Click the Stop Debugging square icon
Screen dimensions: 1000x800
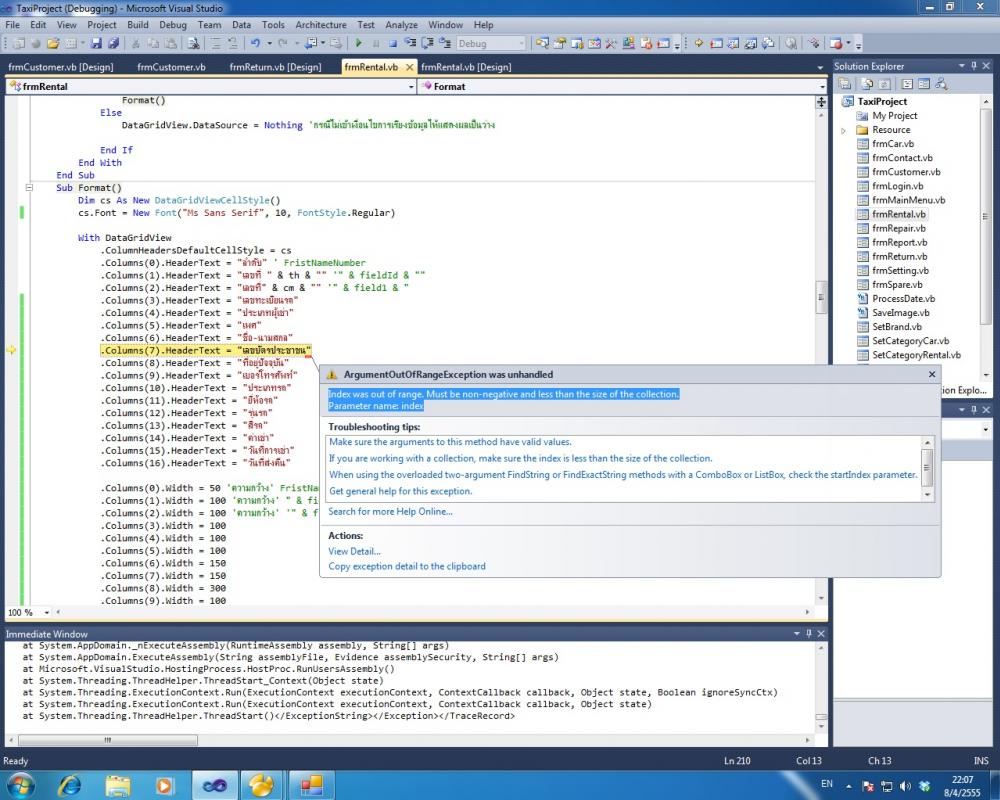click(x=393, y=43)
